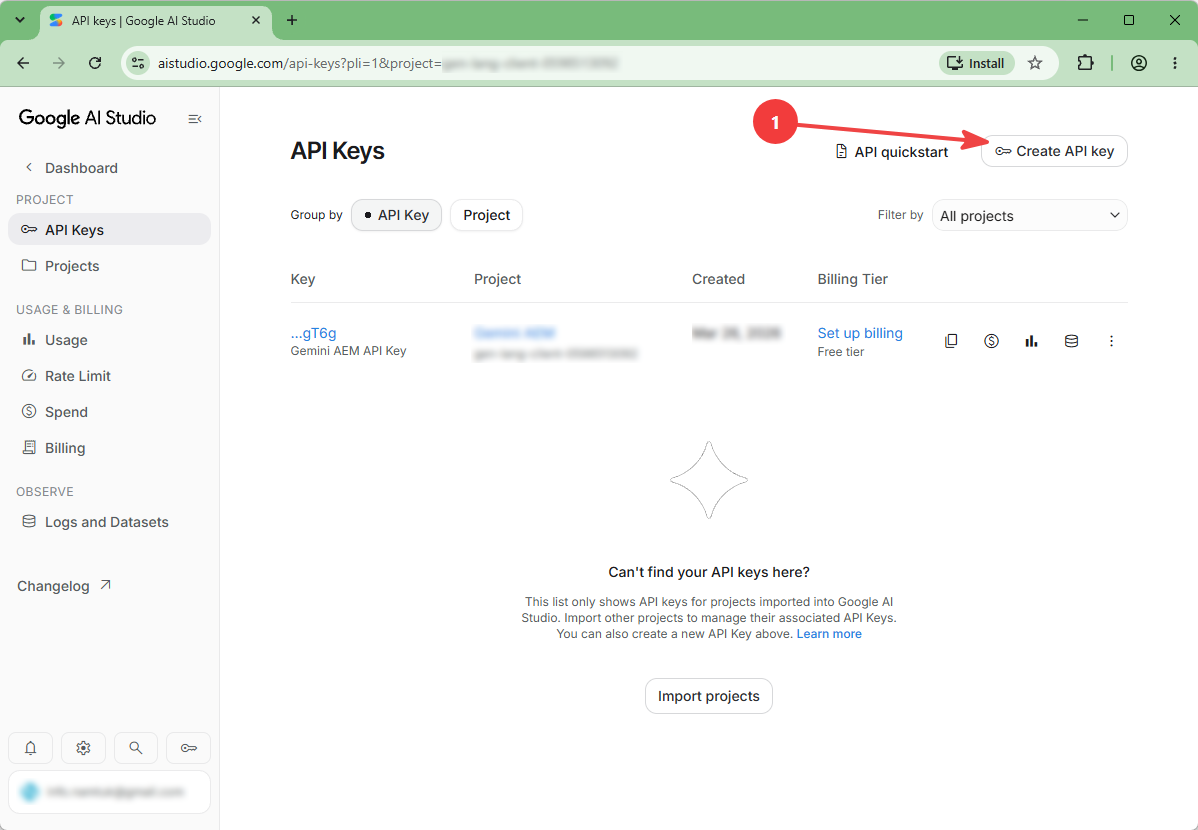
Task: Open the tab search chevron
Action: point(21,21)
